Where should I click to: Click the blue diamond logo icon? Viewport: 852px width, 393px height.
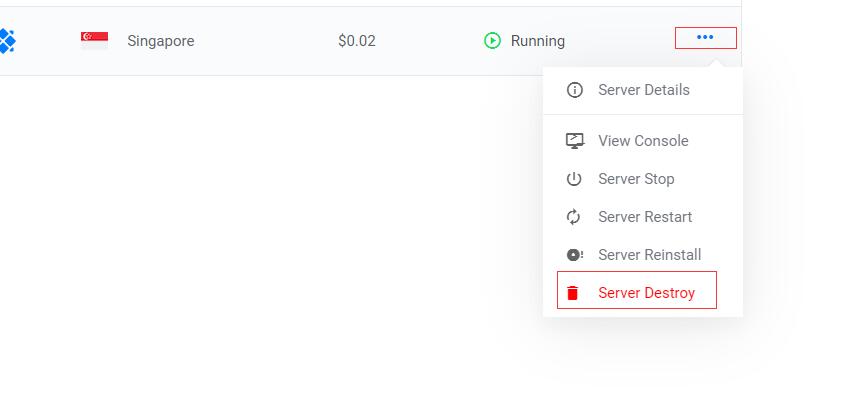coord(7,41)
